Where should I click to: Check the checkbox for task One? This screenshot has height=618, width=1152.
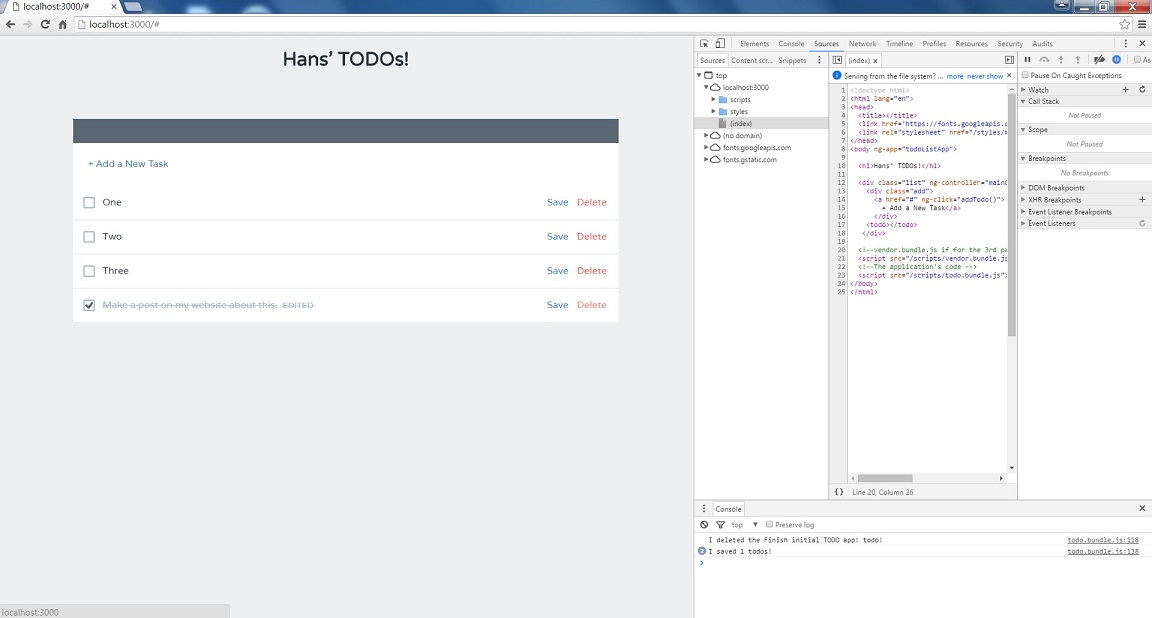[x=89, y=202]
